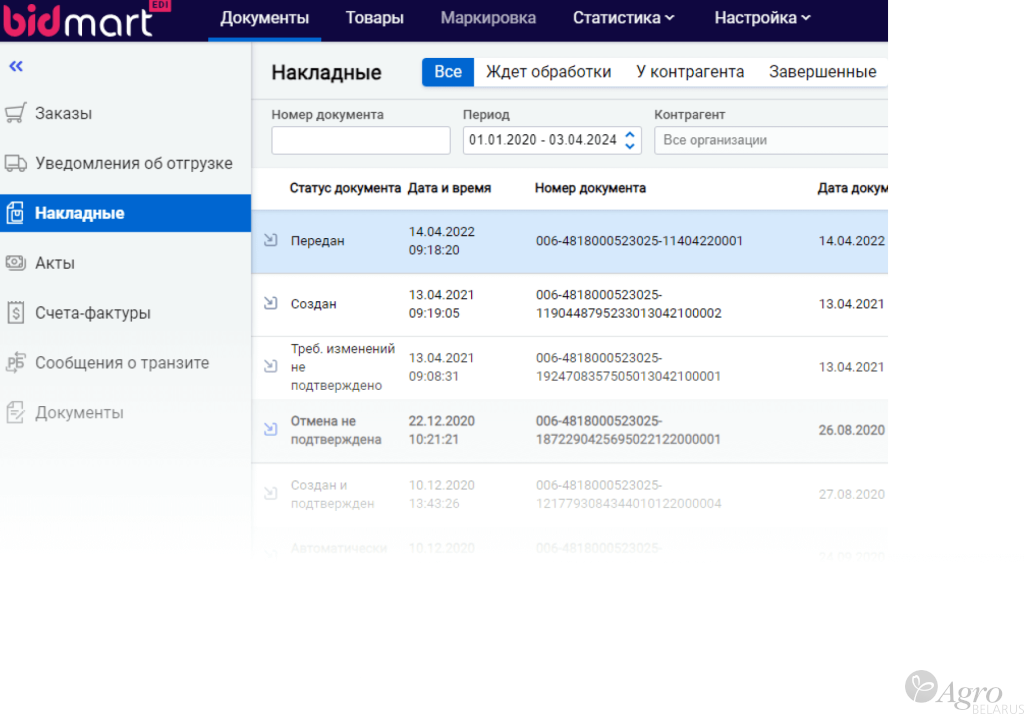Sort by Дата и время column header
Viewport: 1024px width, 714px height.
click(x=449, y=188)
